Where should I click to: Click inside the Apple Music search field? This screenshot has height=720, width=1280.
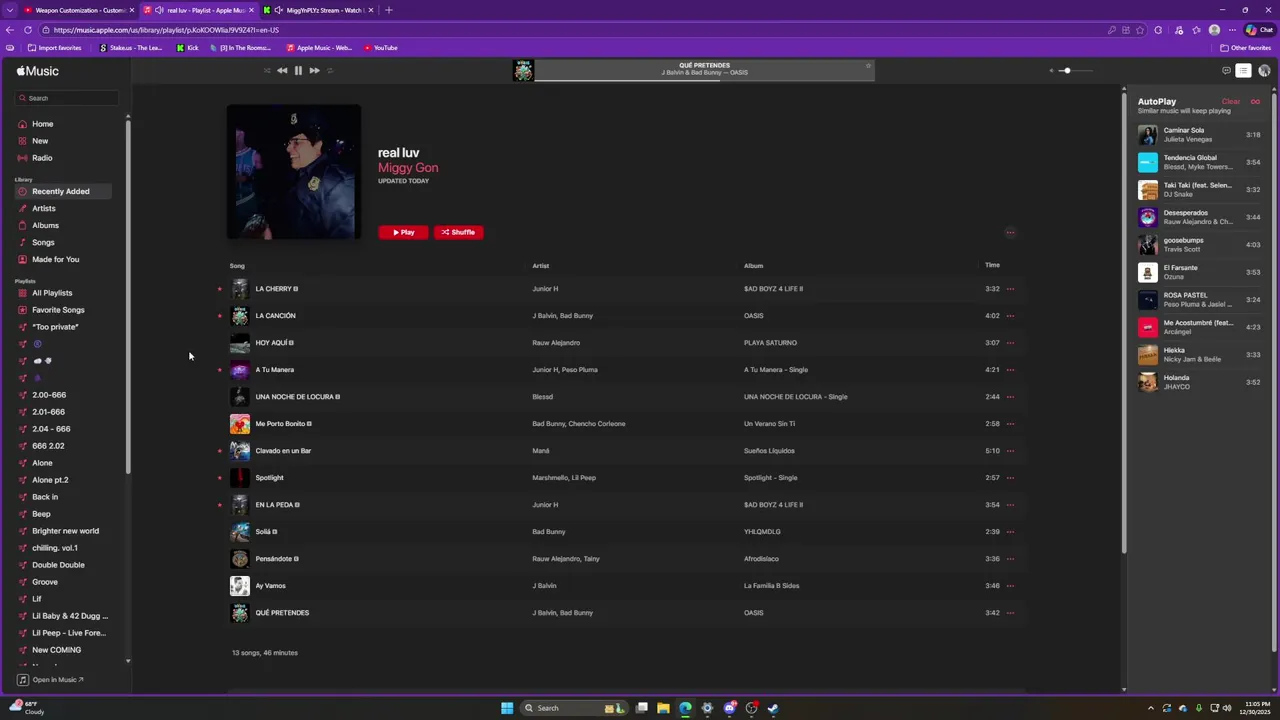(67, 98)
